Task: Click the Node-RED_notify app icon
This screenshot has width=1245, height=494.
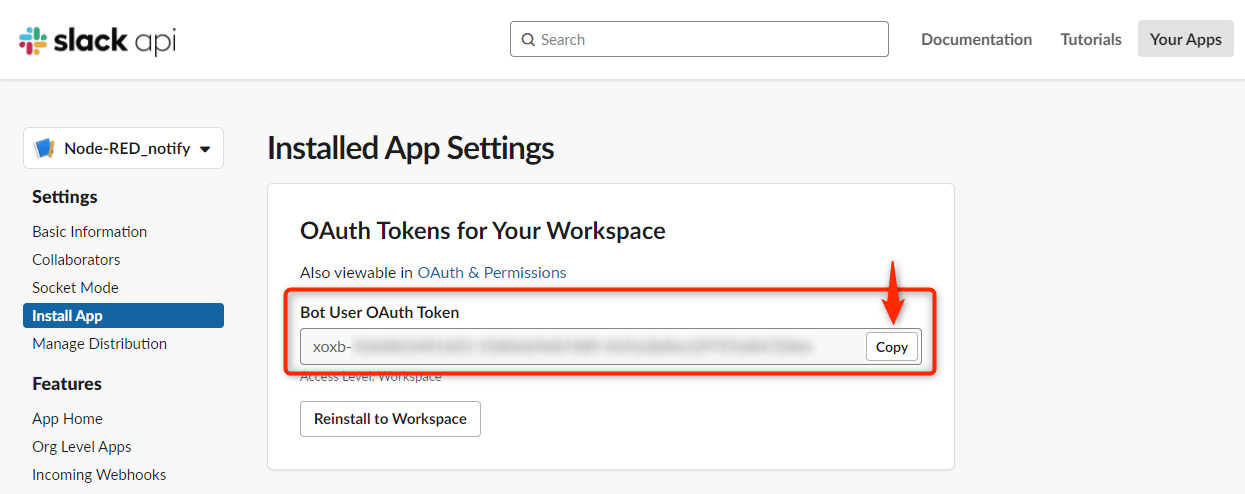Action: (45, 148)
